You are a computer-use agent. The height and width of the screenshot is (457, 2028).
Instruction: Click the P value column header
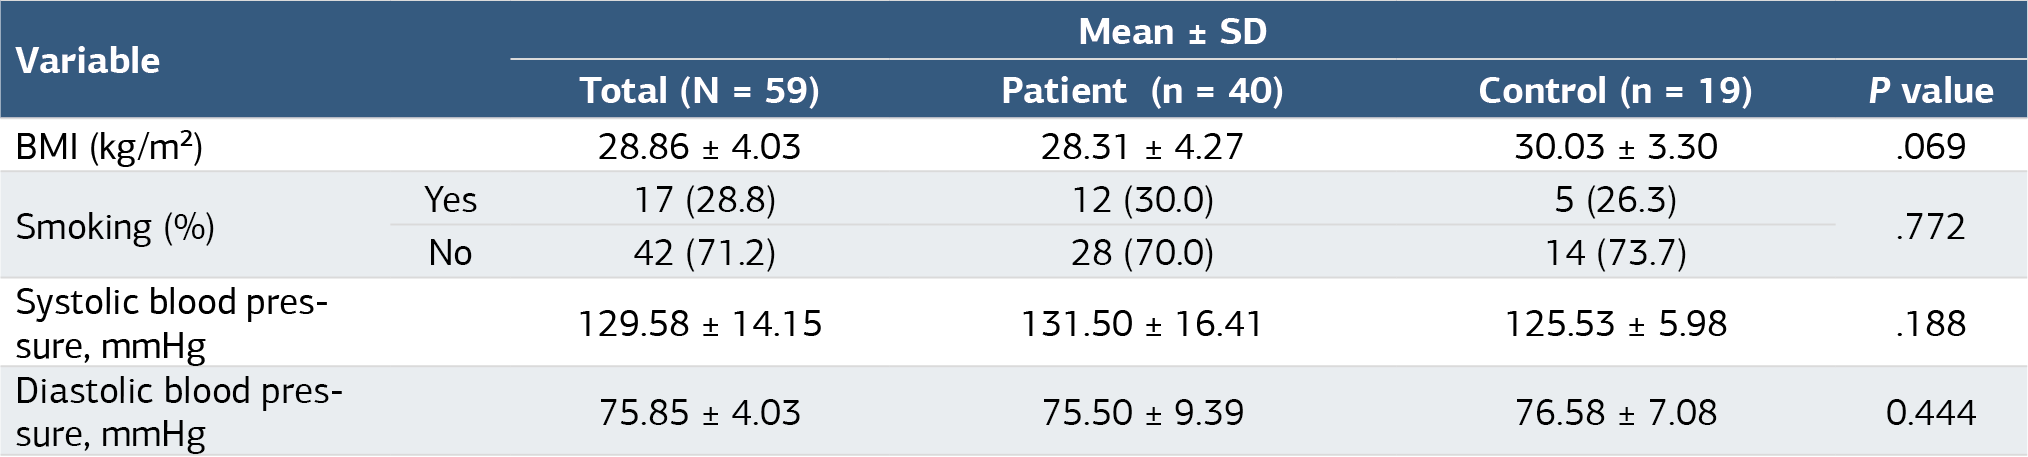[x=1931, y=91]
